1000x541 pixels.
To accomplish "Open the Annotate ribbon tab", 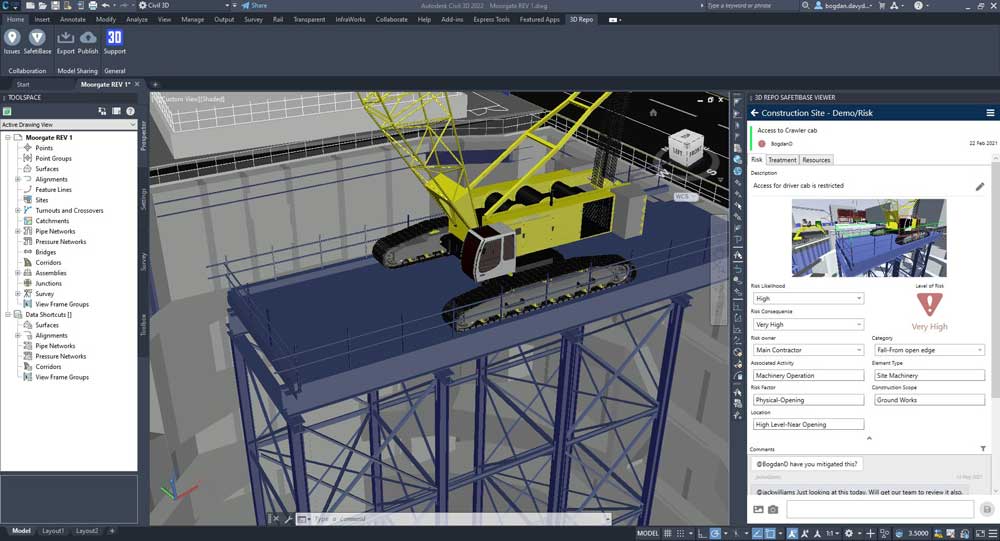I will tap(73, 20).
